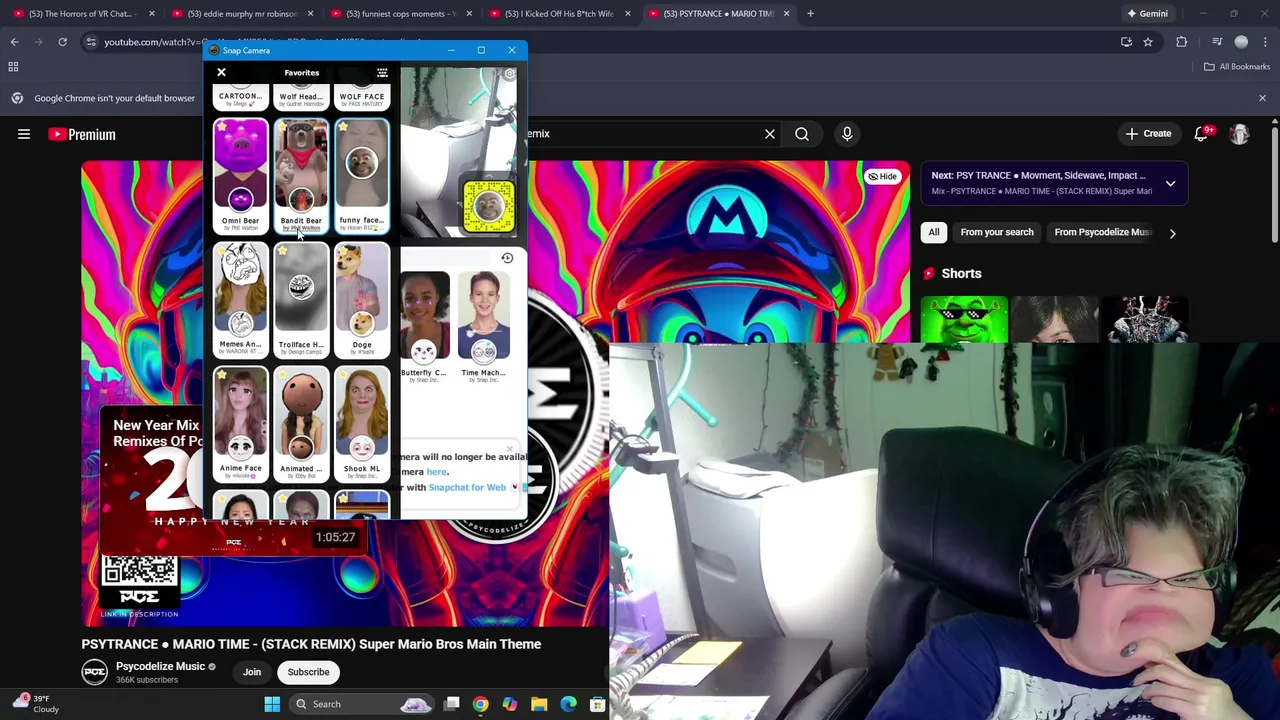1280x720 pixels.
Task: Open the Psycodelize Music channel name
Action: click(x=160, y=667)
